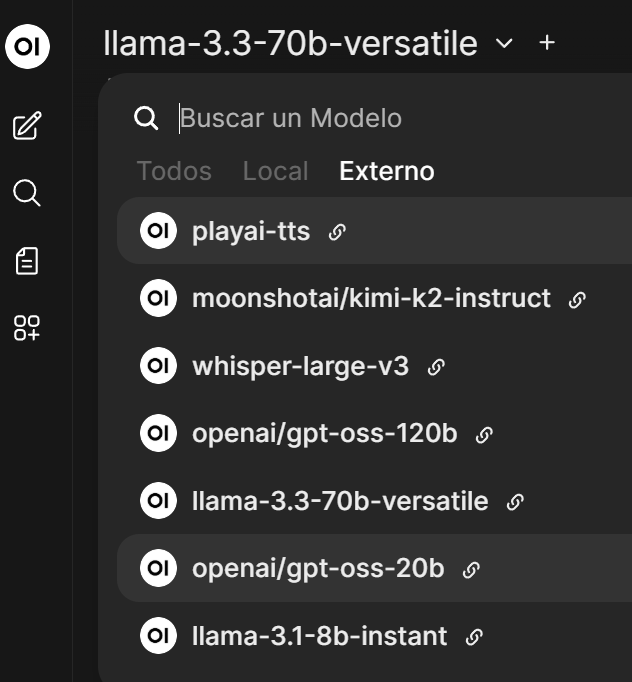Switch to the Todos filter tab
Viewport: 632px width, 682px height.
[x=174, y=171]
